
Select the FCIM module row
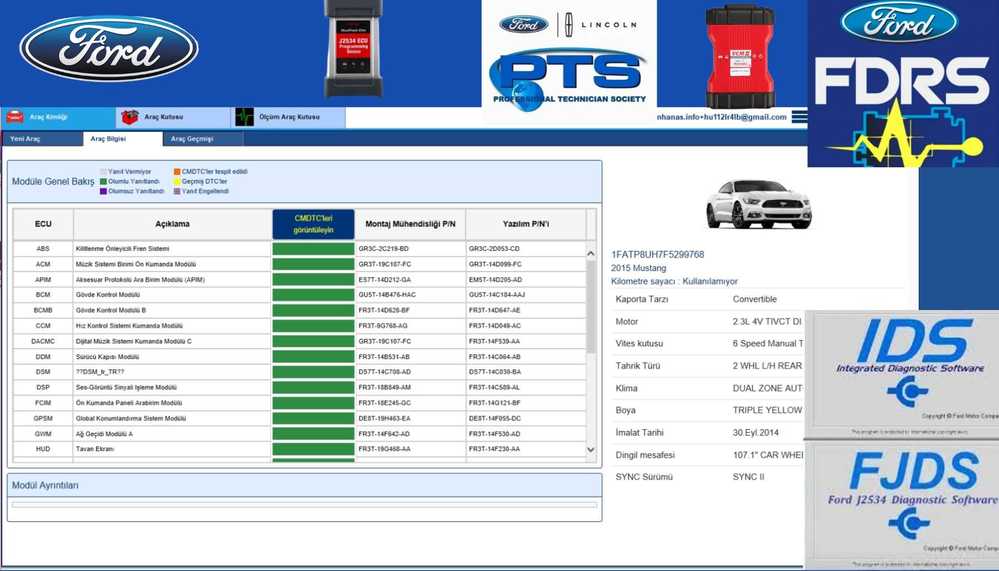299,403
